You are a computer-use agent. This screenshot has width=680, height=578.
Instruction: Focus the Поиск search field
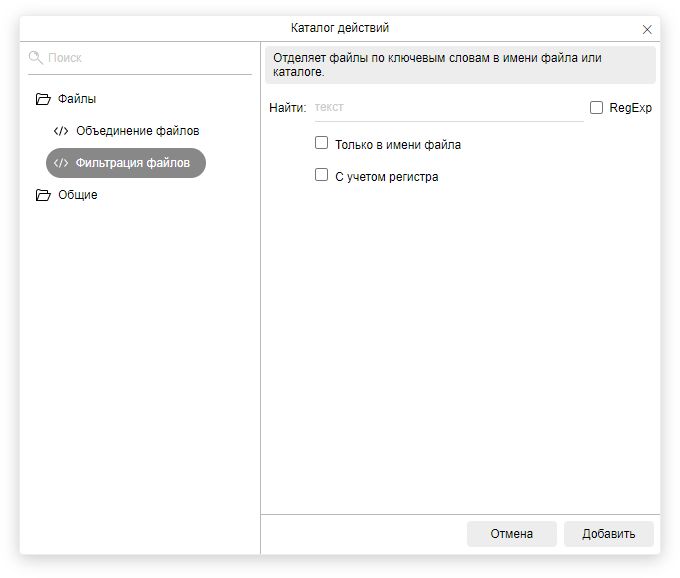pyautogui.click(x=147, y=58)
